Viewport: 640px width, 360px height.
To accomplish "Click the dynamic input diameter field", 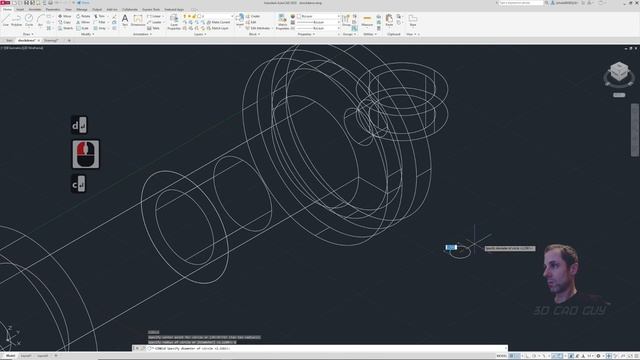I will [451, 247].
